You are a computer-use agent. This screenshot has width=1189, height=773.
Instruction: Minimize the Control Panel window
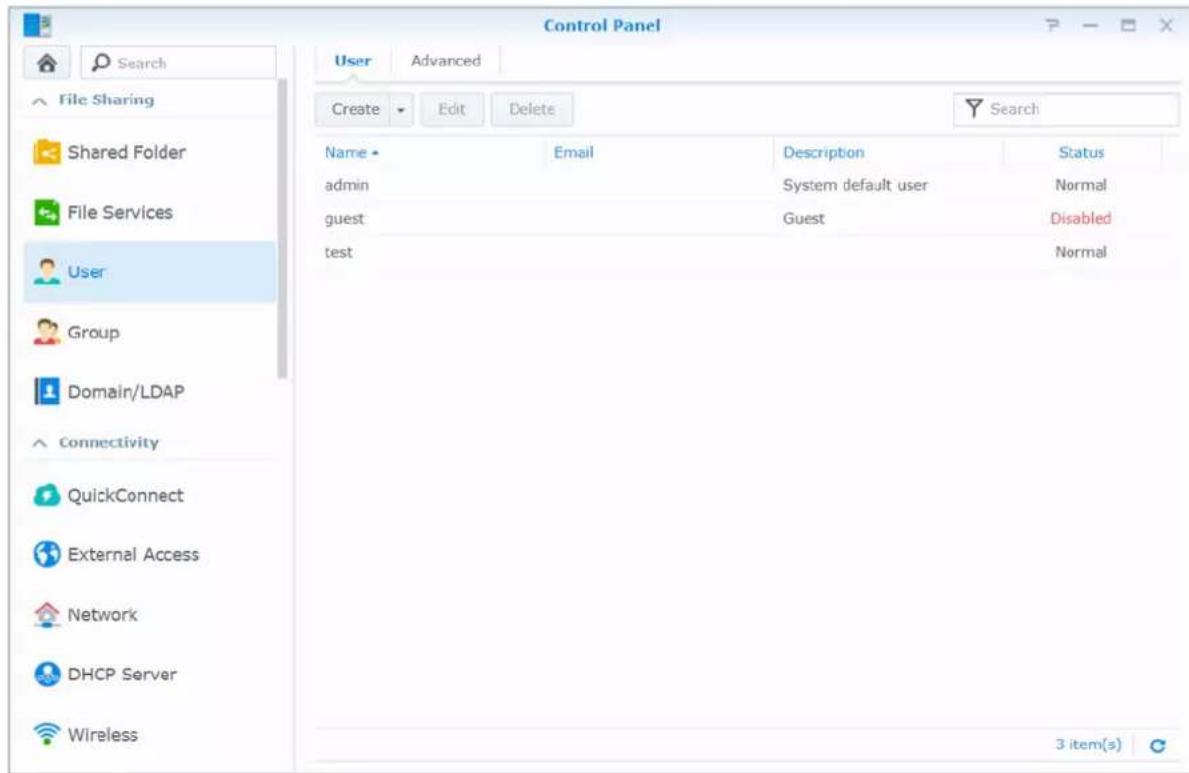point(1090,26)
